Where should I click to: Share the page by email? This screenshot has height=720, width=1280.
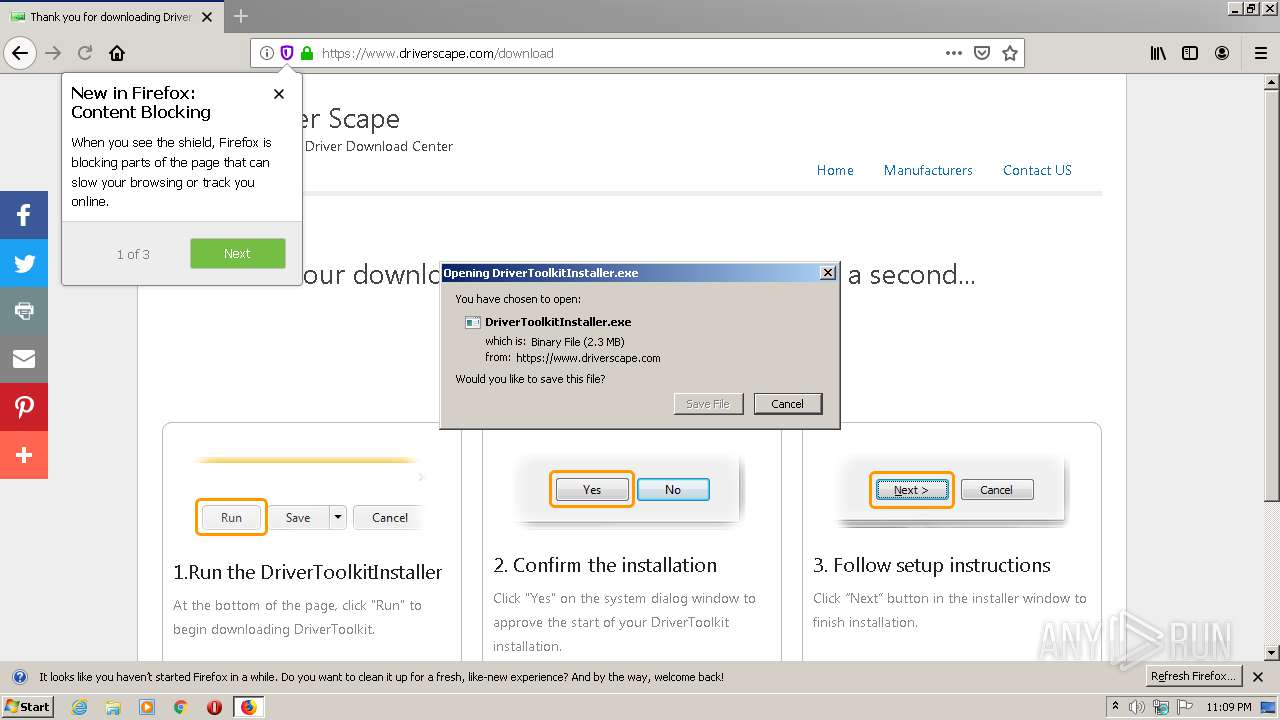coord(24,359)
